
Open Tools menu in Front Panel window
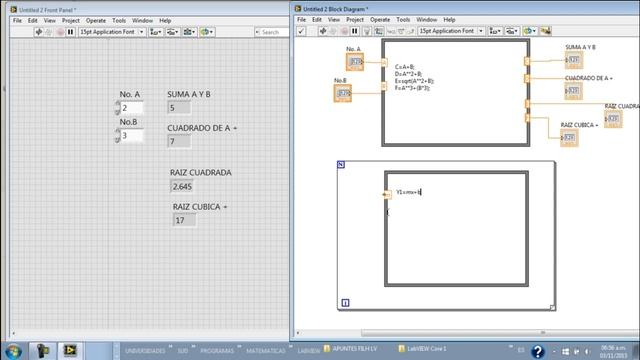point(119,20)
